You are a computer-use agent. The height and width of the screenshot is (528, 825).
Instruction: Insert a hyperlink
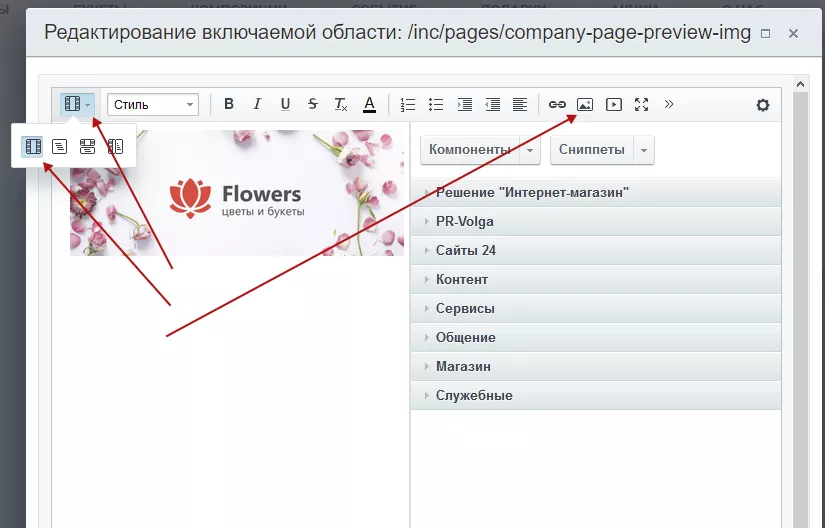click(557, 104)
